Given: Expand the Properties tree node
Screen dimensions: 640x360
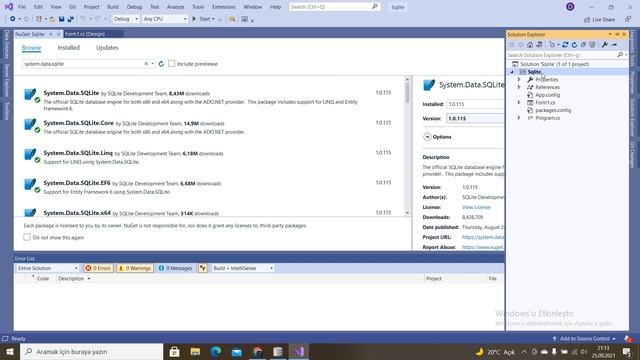Looking at the screenshot, I should point(519,80).
